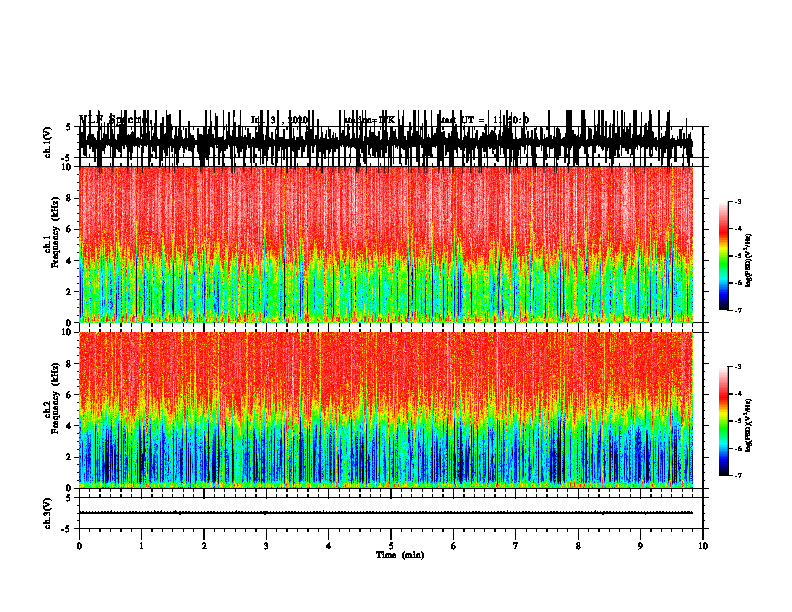Click the log(PSD) label beside ch.1 color bar

click(x=749, y=261)
